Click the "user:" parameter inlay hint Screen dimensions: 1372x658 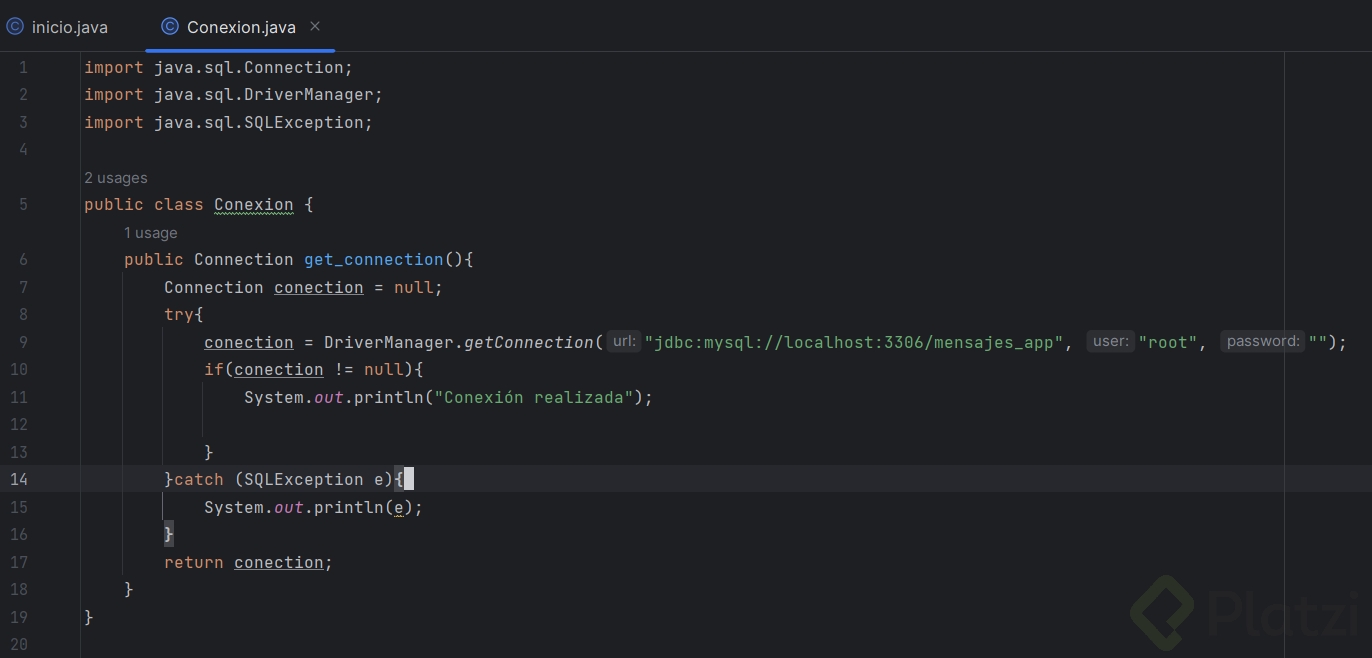click(x=1110, y=342)
